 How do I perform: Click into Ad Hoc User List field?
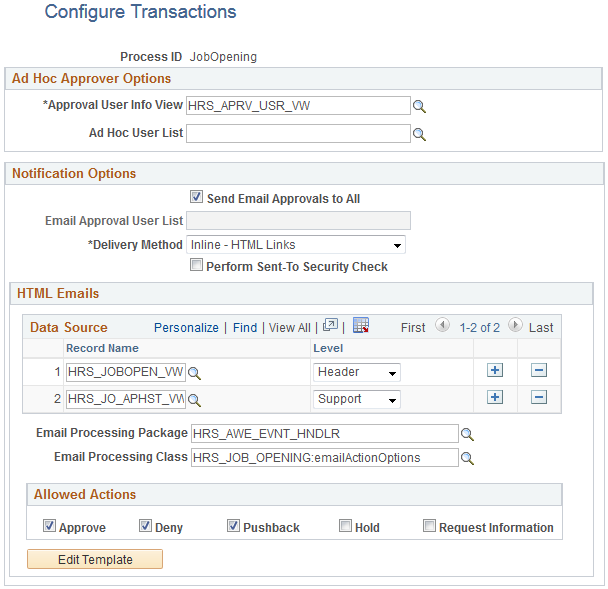298,133
